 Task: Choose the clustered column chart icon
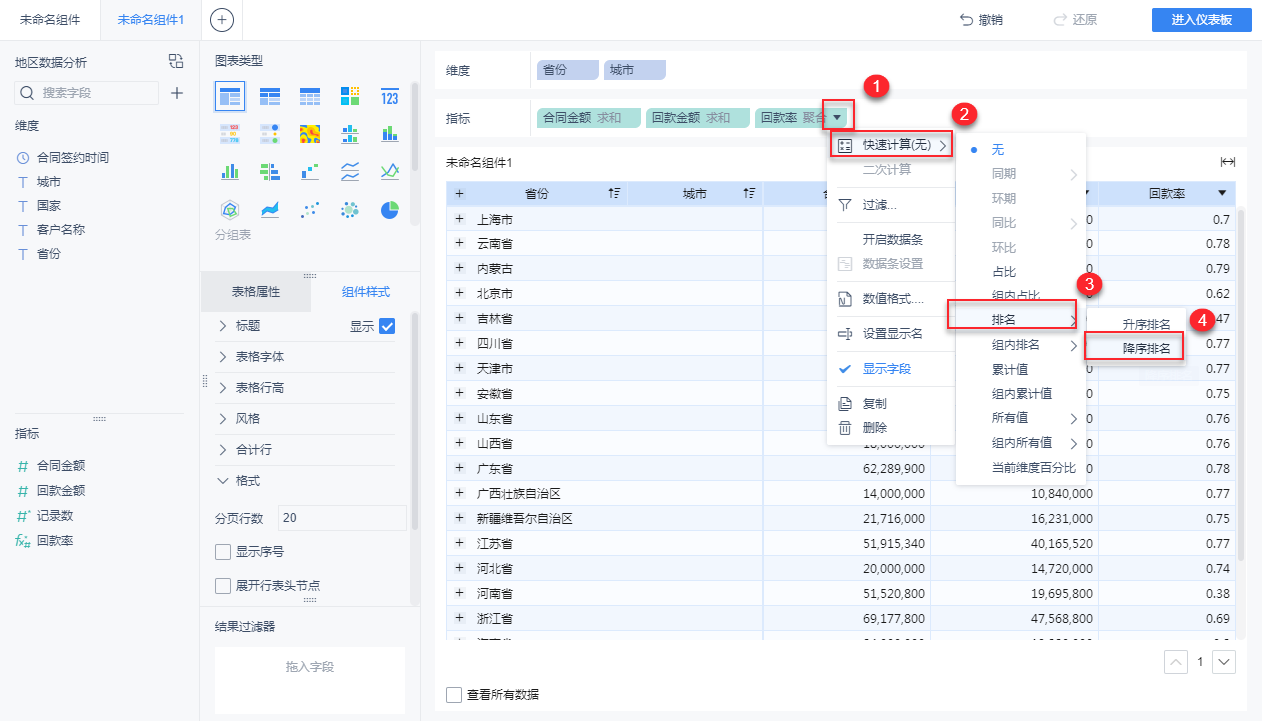pyautogui.click(x=229, y=171)
